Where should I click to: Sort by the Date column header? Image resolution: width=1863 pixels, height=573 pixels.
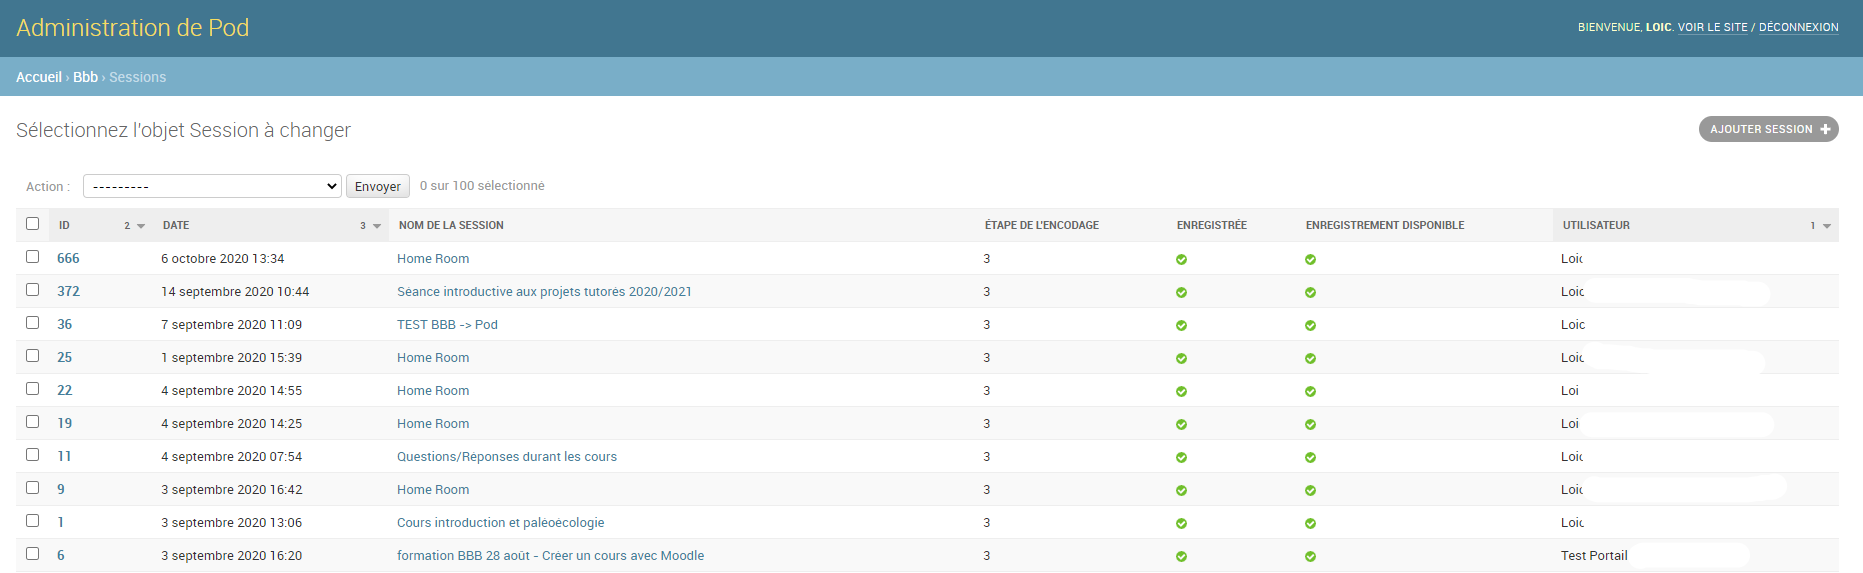176,225
